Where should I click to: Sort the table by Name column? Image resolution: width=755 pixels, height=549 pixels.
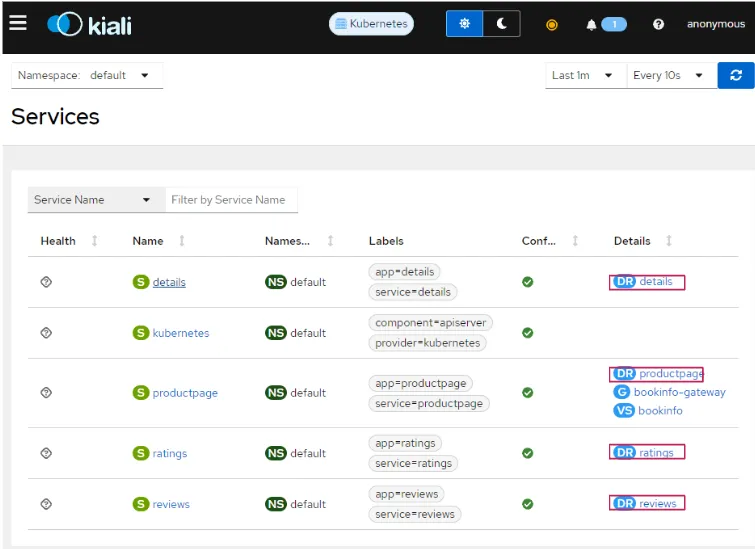[182, 241]
